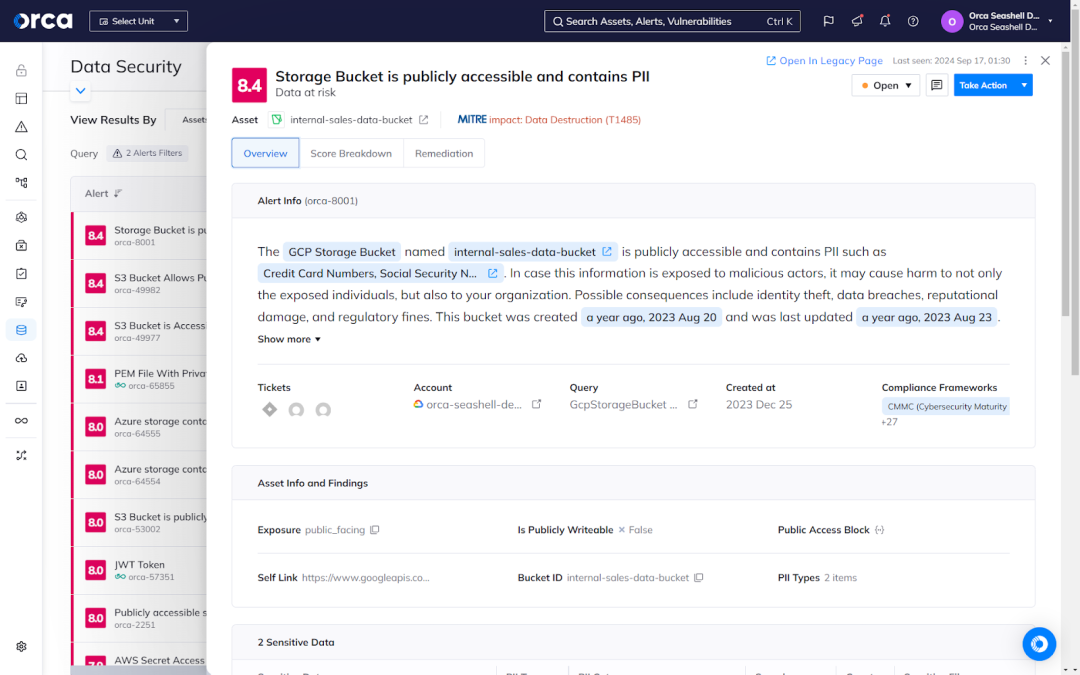Click the diamond ticket integration icon
The height and width of the screenshot is (675, 1080).
(x=269, y=410)
